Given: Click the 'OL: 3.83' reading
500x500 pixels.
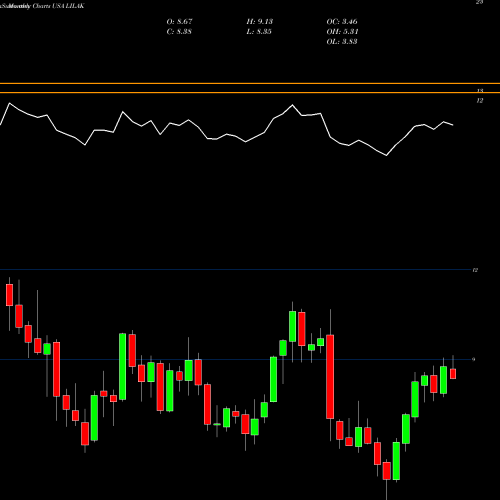Looking at the screenshot, I should pos(342,42).
